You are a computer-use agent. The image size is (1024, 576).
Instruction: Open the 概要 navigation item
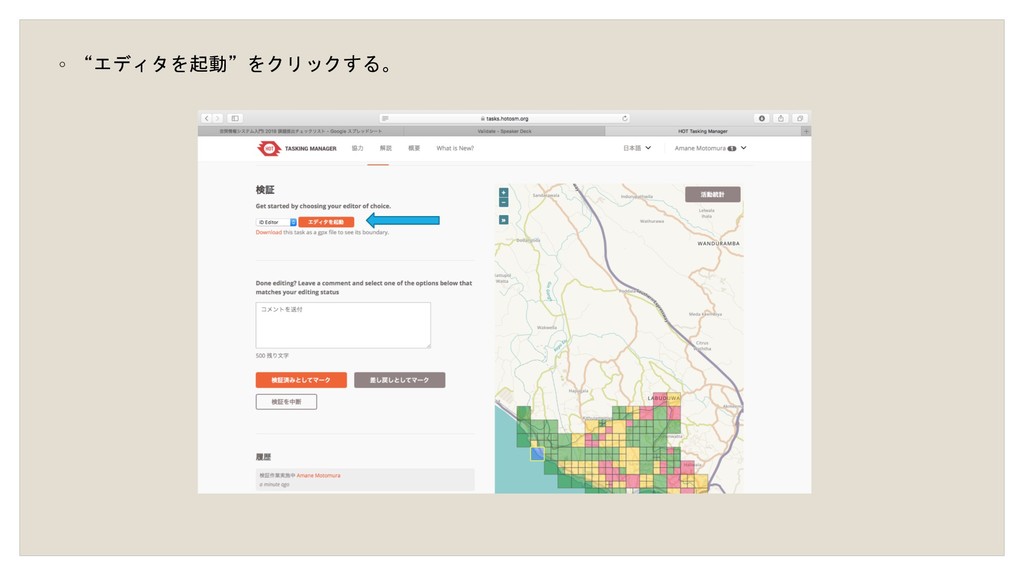point(414,148)
